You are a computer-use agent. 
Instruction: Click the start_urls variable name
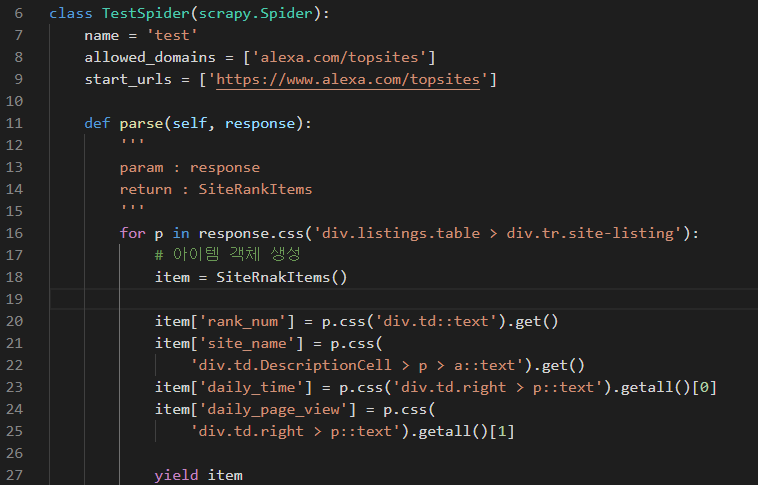click(x=128, y=79)
